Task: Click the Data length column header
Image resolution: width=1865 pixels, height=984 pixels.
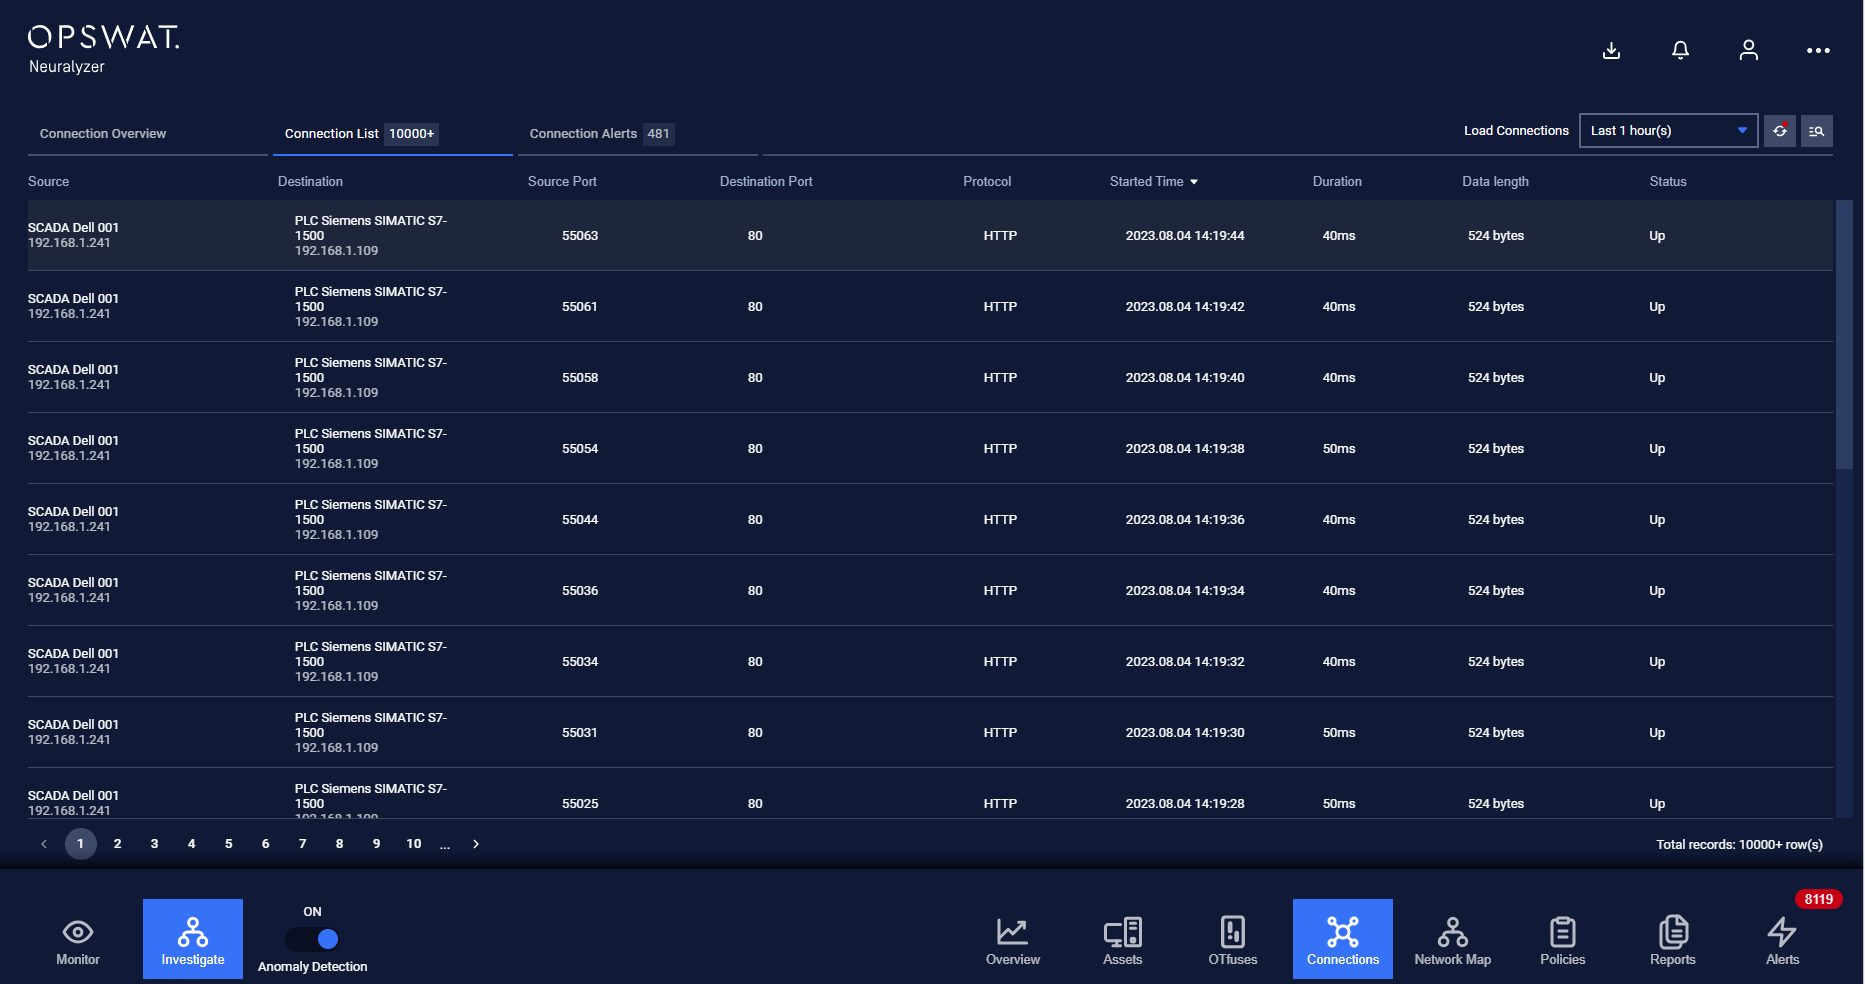Action: pyautogui.click(x=1495, y=181)
